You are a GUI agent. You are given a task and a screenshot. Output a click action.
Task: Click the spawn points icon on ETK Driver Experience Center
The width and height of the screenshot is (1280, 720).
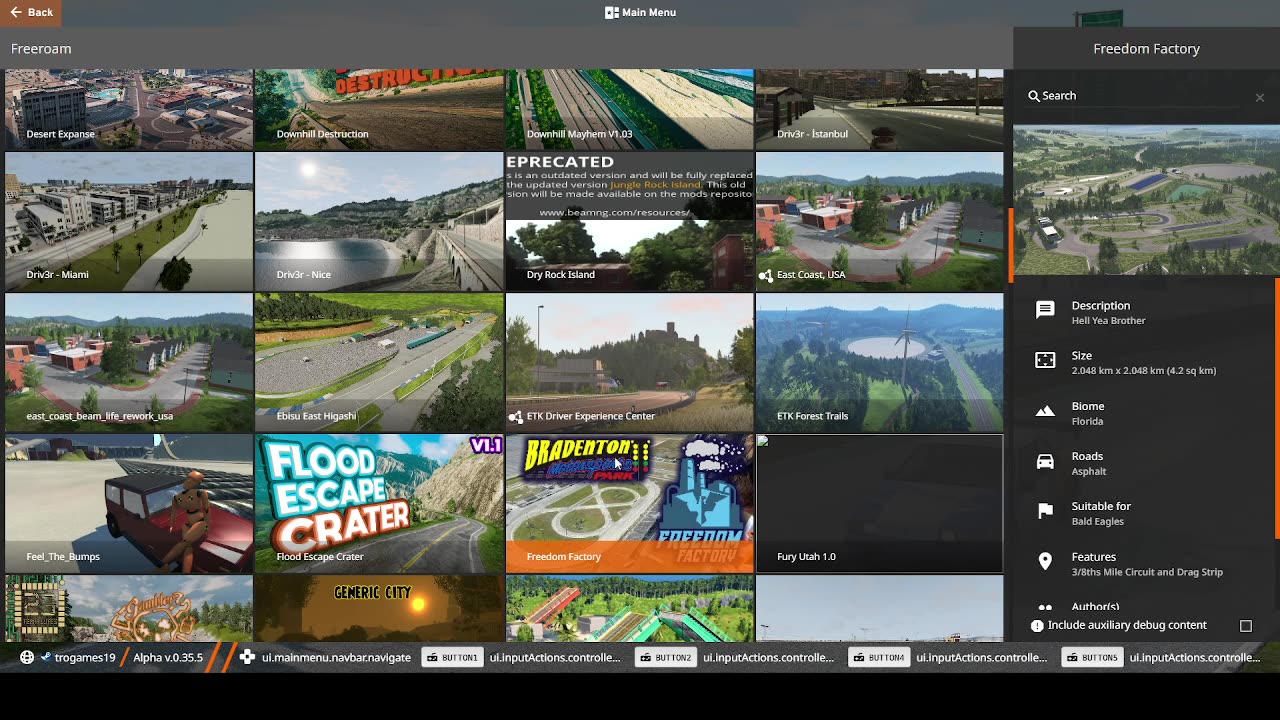click(516, 416)
